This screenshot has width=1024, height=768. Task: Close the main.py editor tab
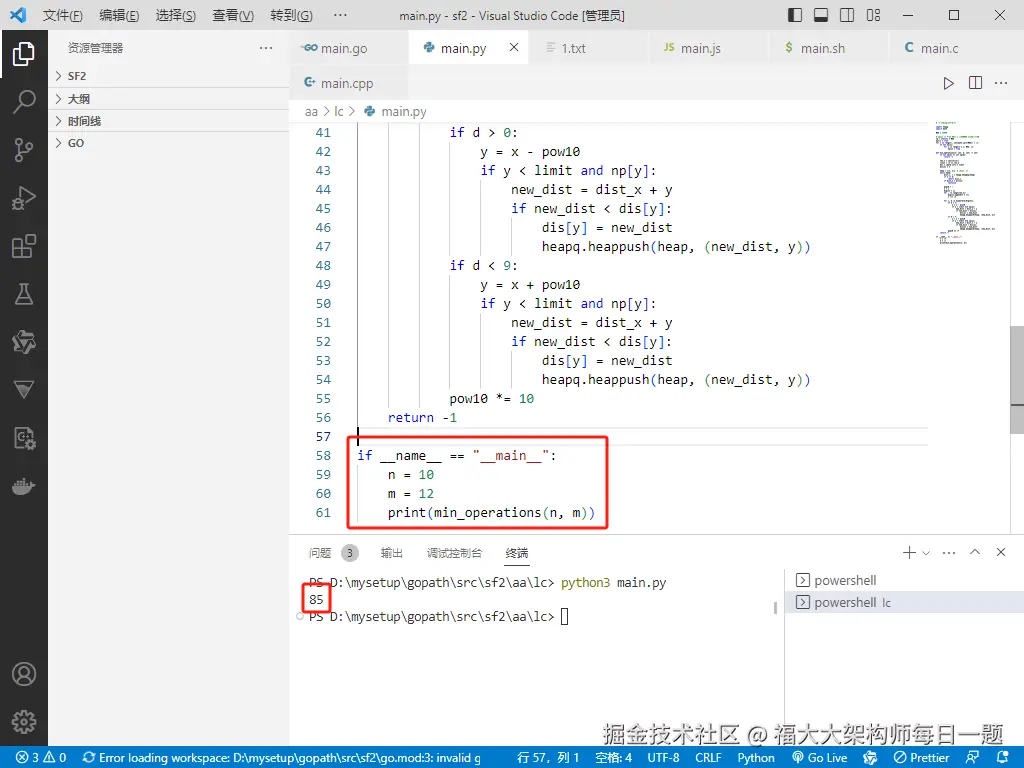pos(514,47)
